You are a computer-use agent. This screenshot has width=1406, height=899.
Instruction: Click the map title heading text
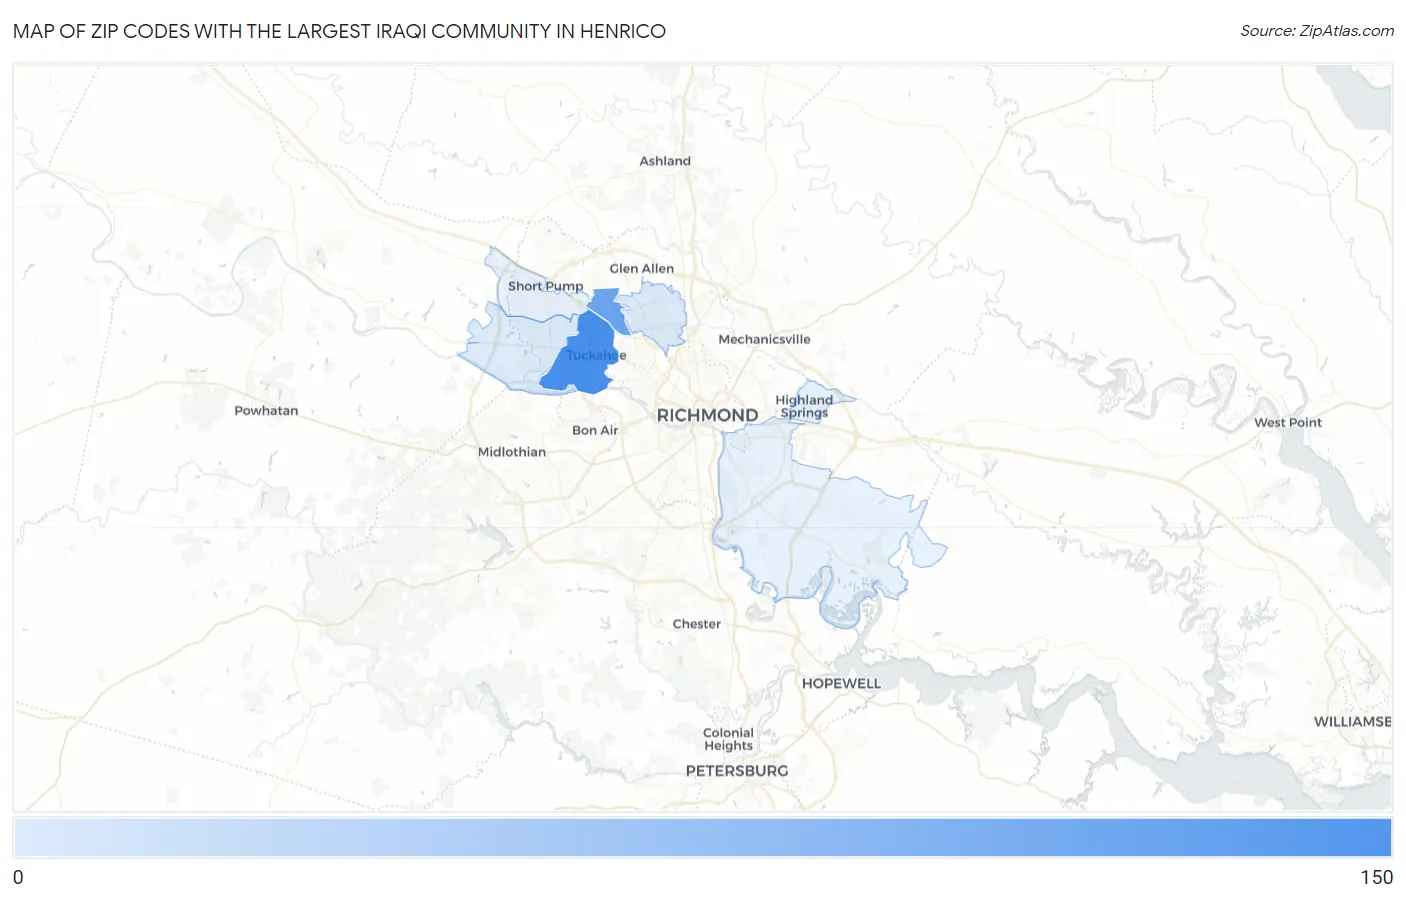pyautogui.click(x=339, y=31)
